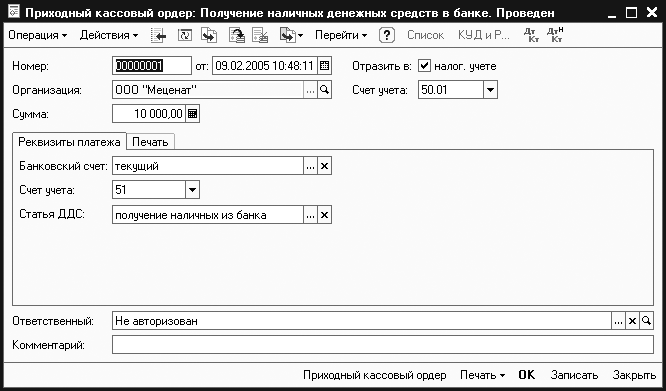Click the Сумма field 10 000,00

149,114
